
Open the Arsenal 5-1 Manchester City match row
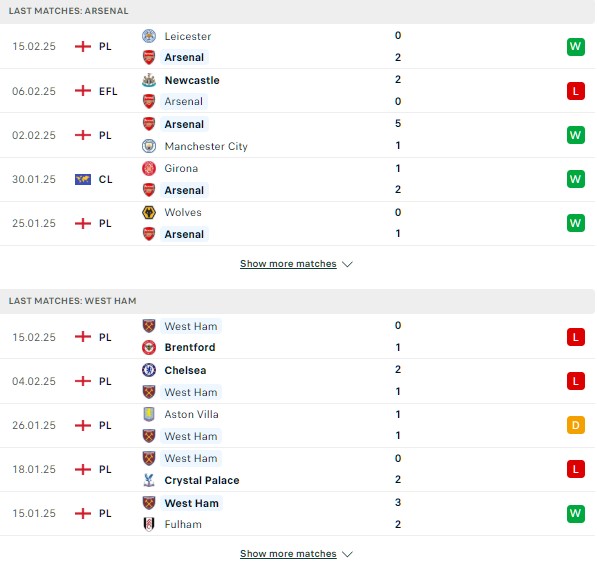click(x=297, y=135)
